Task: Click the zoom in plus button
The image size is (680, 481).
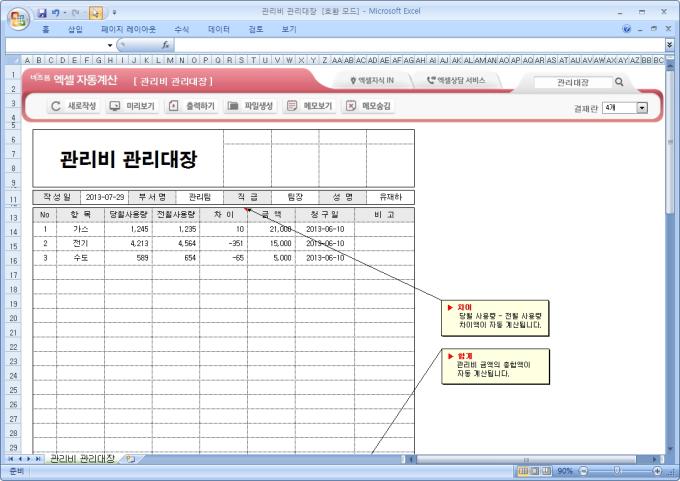Action: 657,471
